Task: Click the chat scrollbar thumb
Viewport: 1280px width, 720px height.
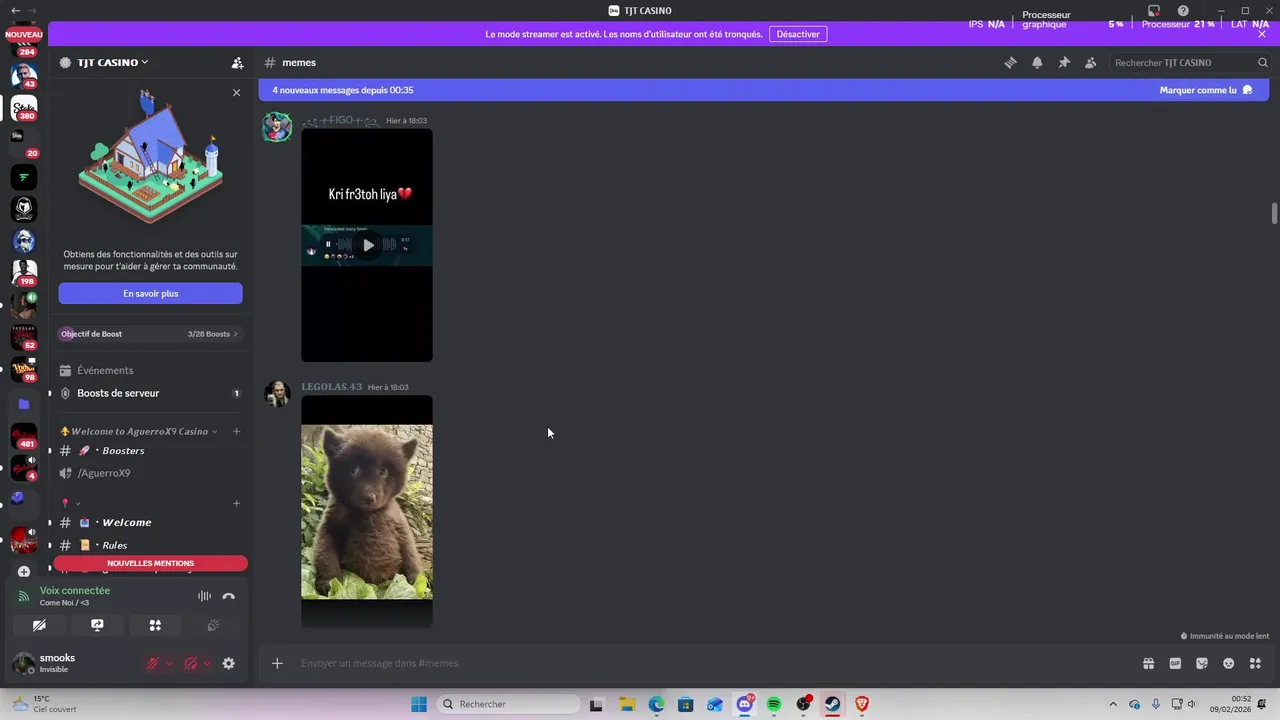Action: tap(1274, 214)
